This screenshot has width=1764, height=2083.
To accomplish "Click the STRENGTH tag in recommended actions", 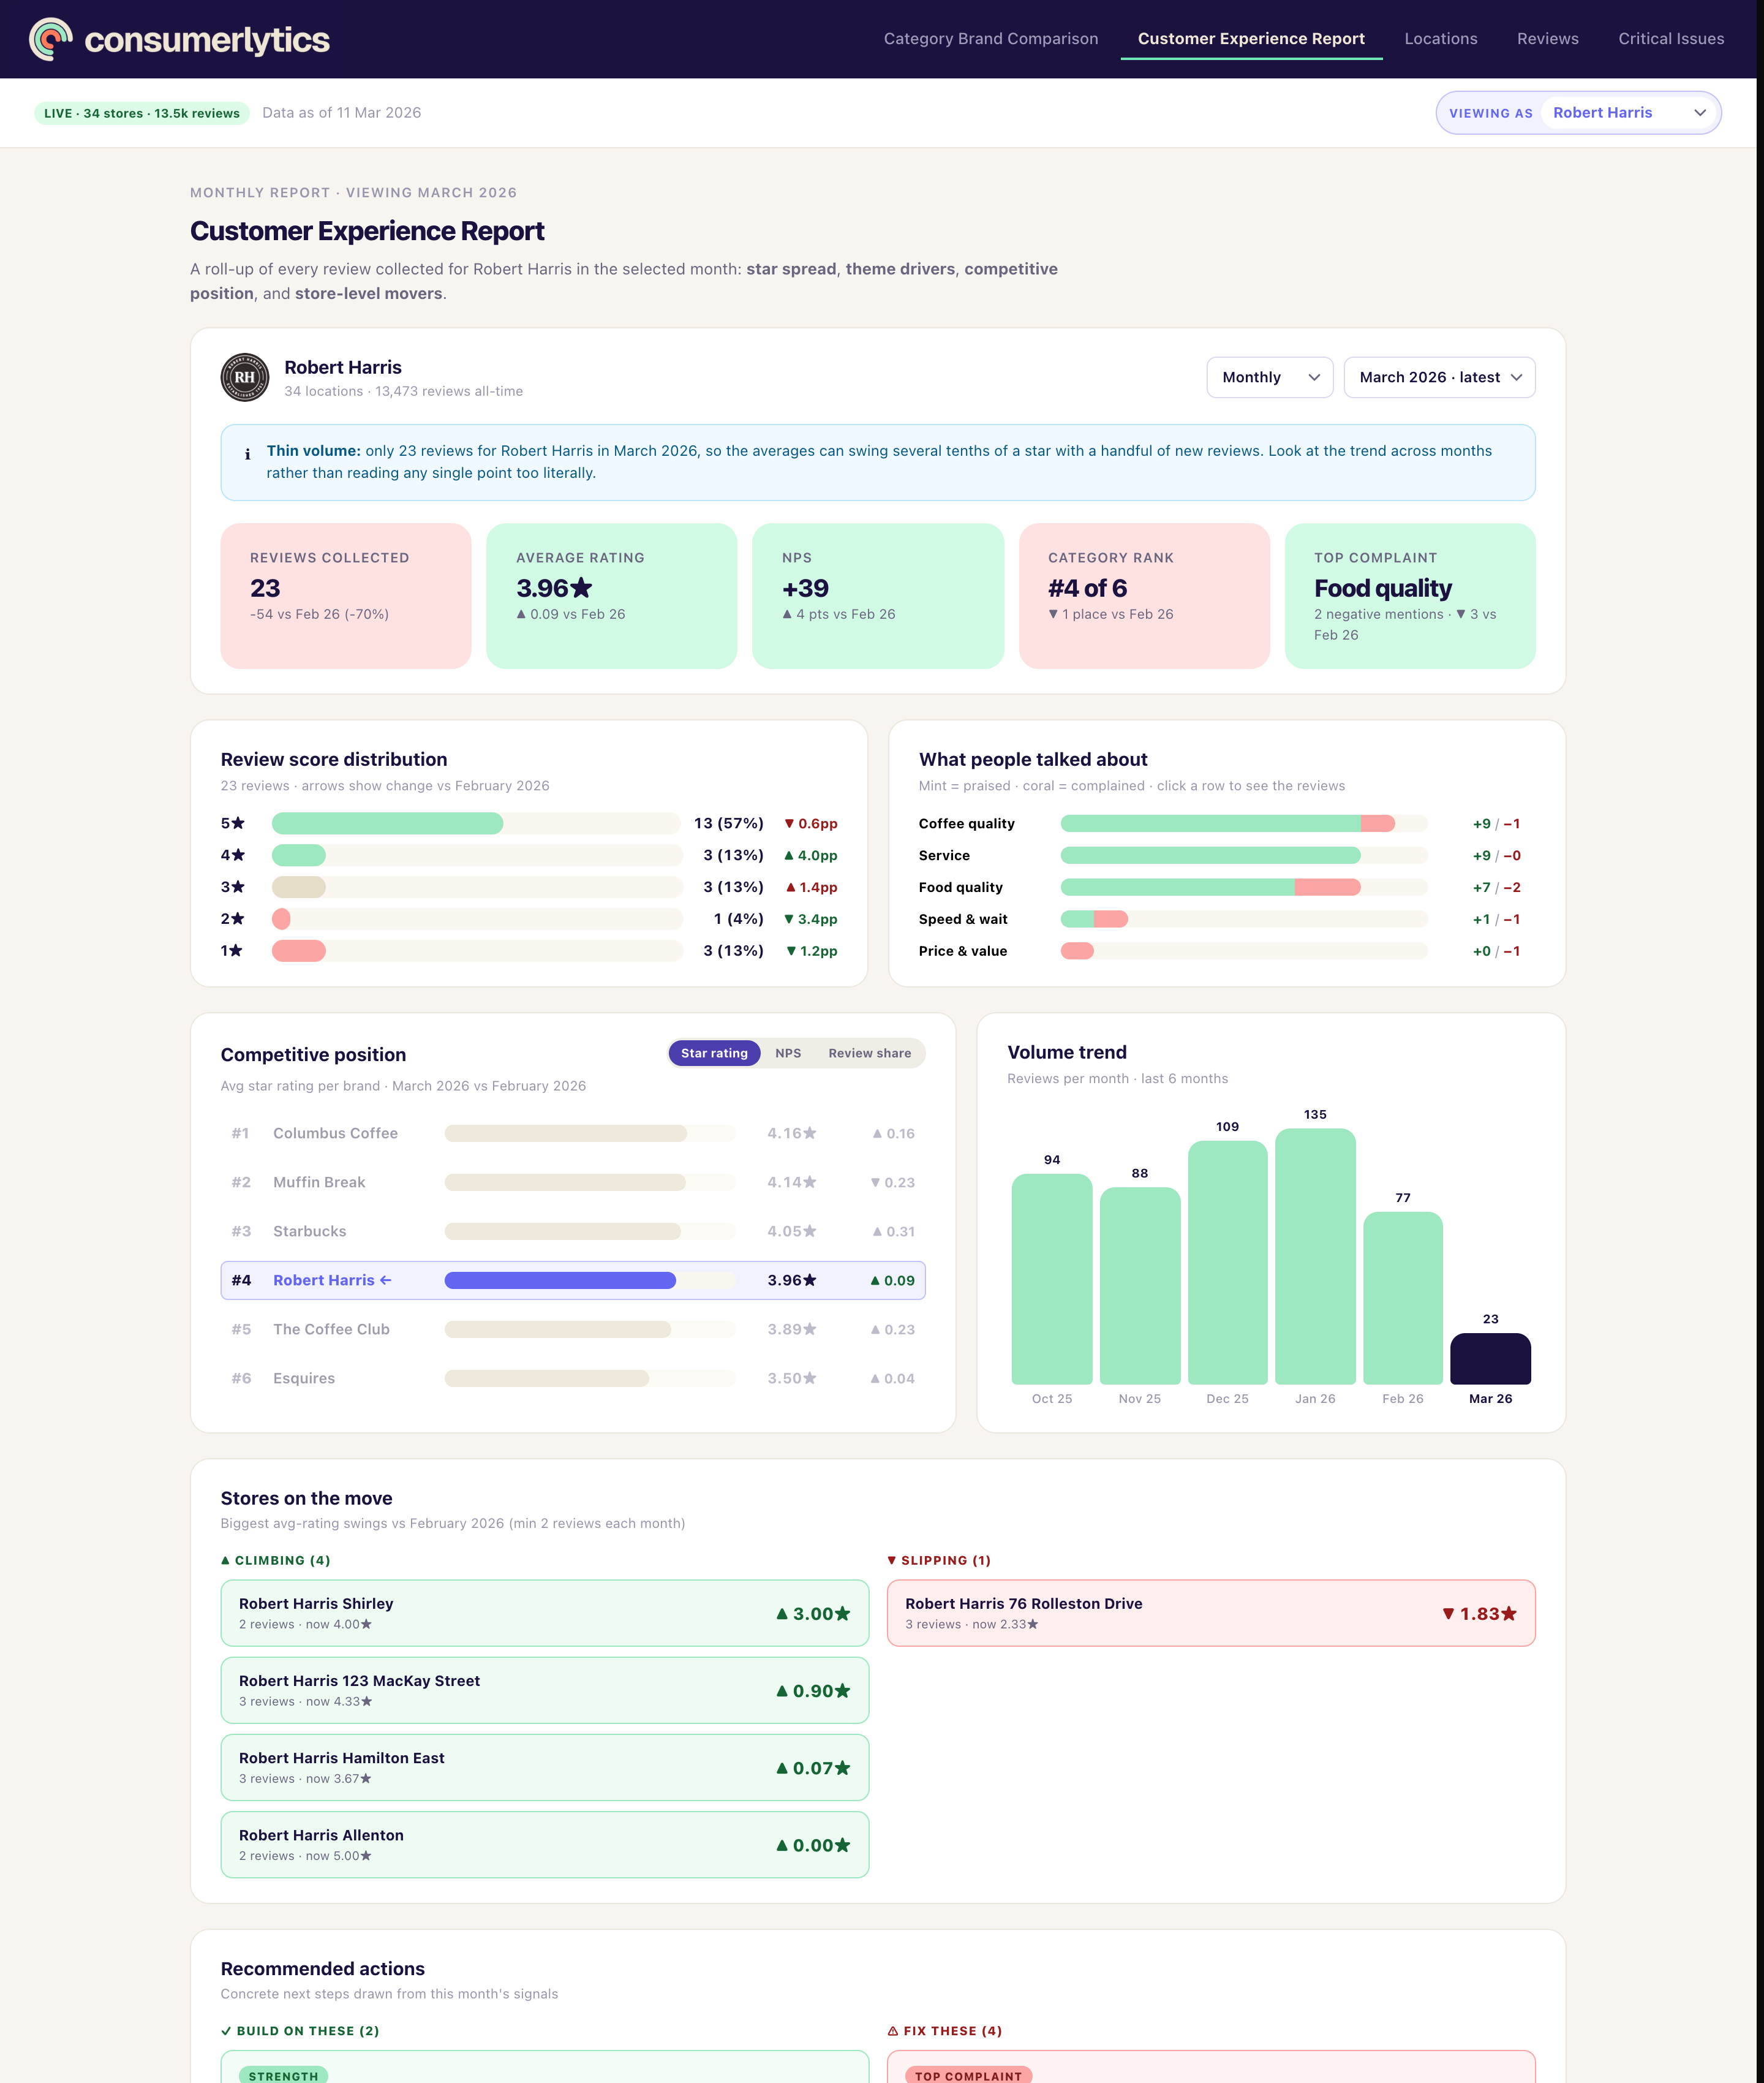I will 283,2075.
